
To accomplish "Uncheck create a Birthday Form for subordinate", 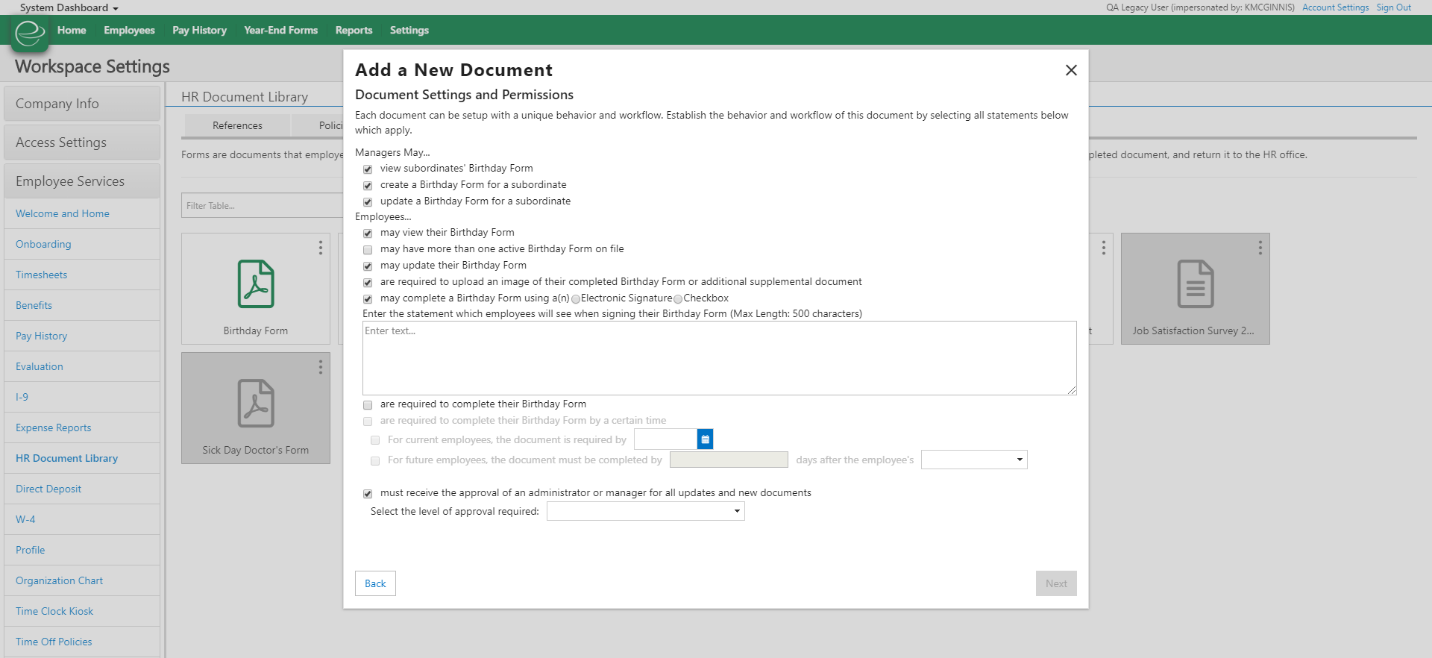I will pos(368,185).
